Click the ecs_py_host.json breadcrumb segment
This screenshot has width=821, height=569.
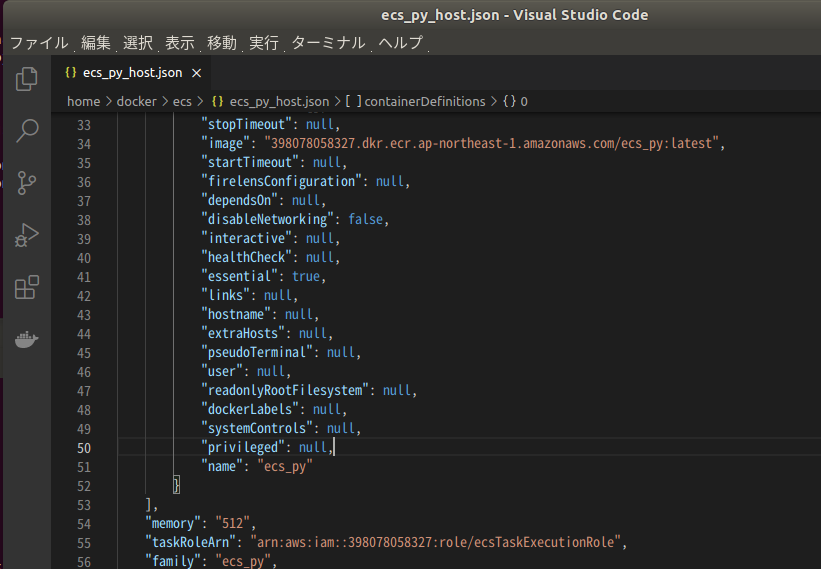tap(270, 102)
